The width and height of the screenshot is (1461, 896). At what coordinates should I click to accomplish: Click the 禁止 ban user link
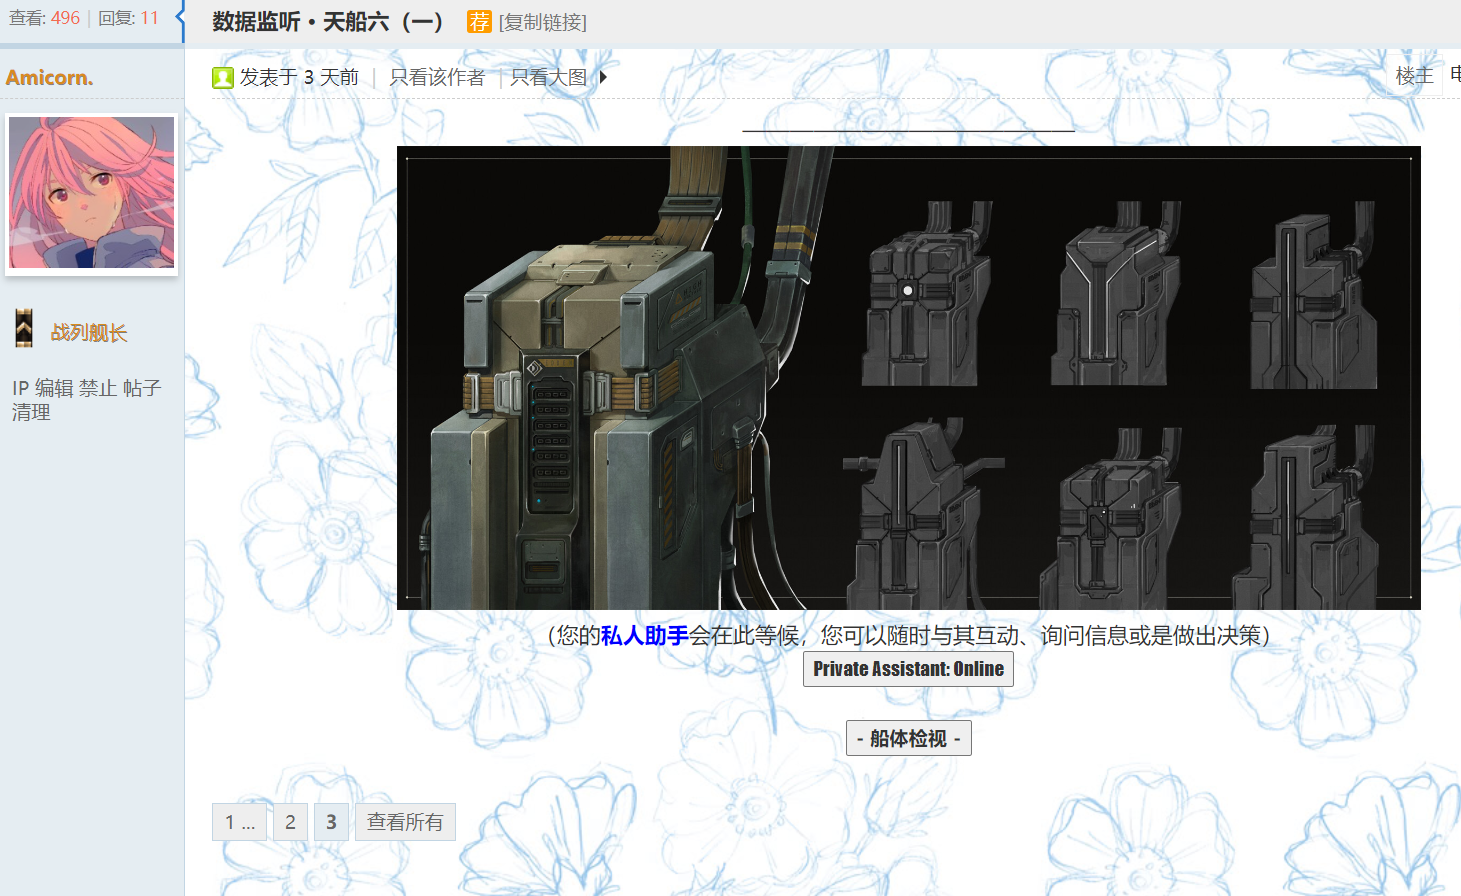click(98, 388)
